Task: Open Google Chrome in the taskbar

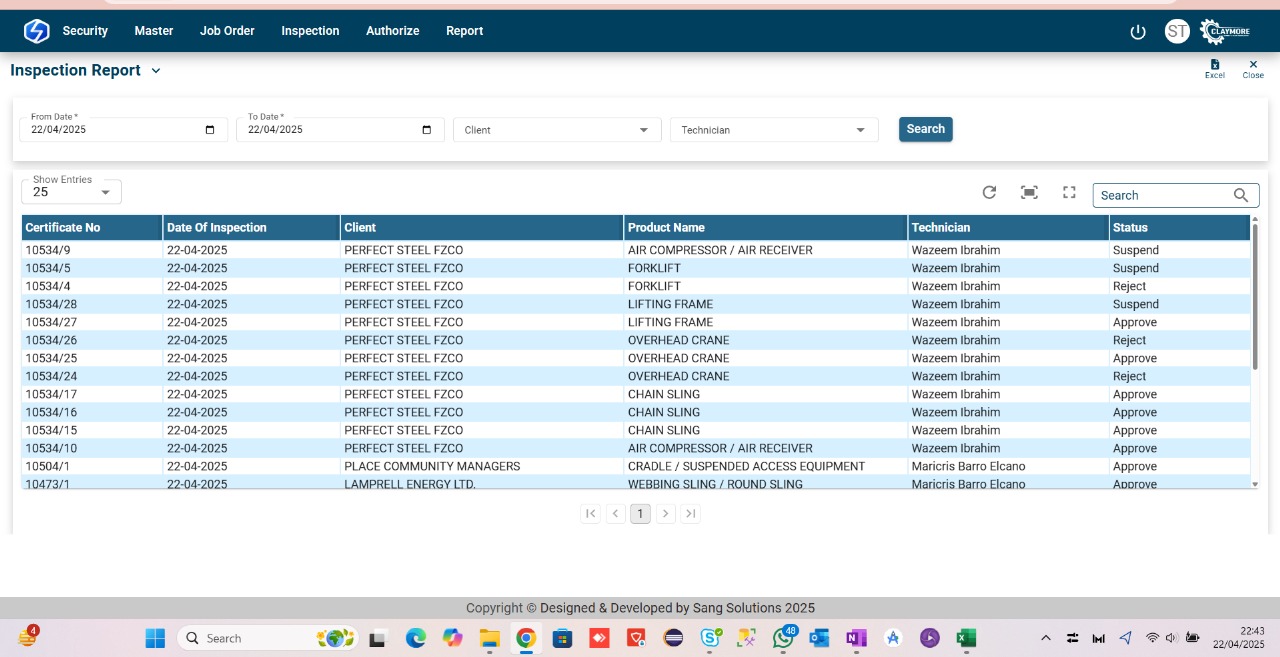Action: point(526,638)
